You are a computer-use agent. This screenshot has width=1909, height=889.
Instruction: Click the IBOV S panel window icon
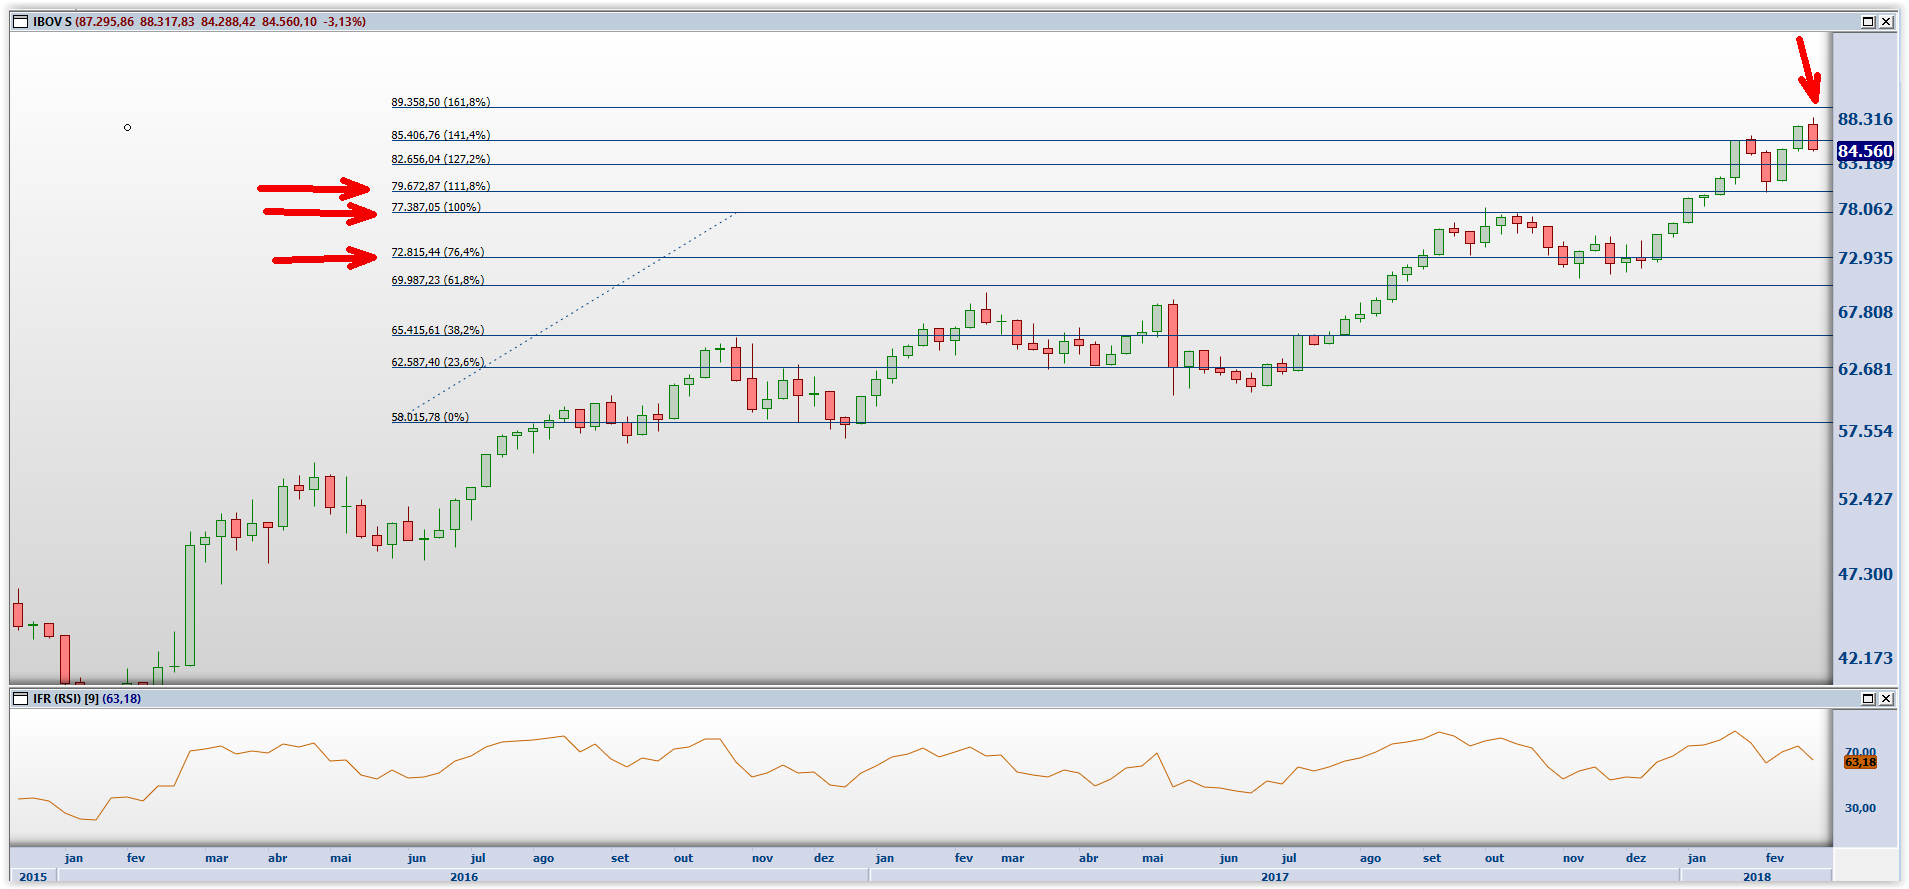pos(20,21)
